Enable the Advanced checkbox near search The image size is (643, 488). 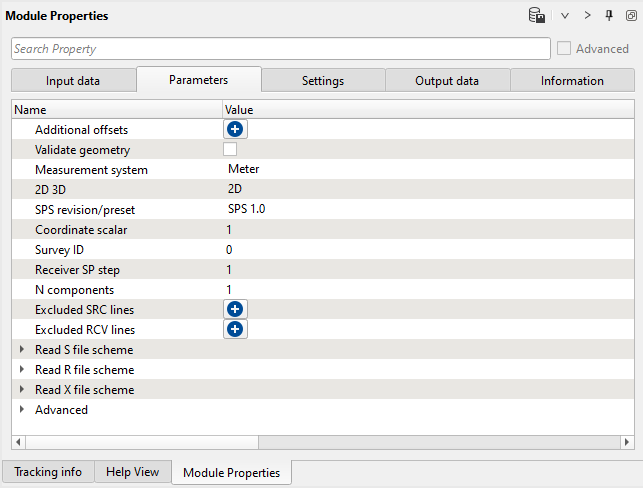(565, 48)
